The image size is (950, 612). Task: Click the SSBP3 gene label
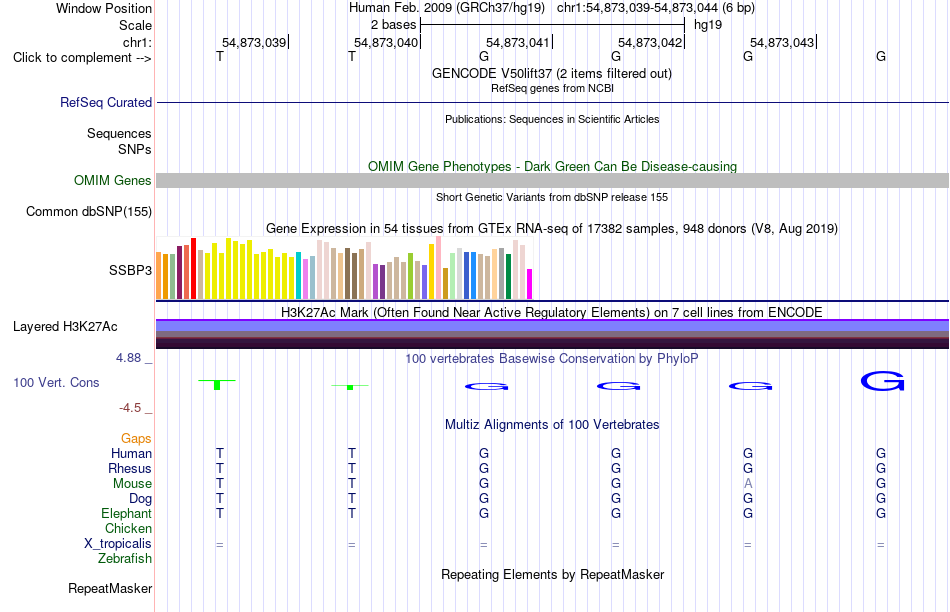click(130, 270)
